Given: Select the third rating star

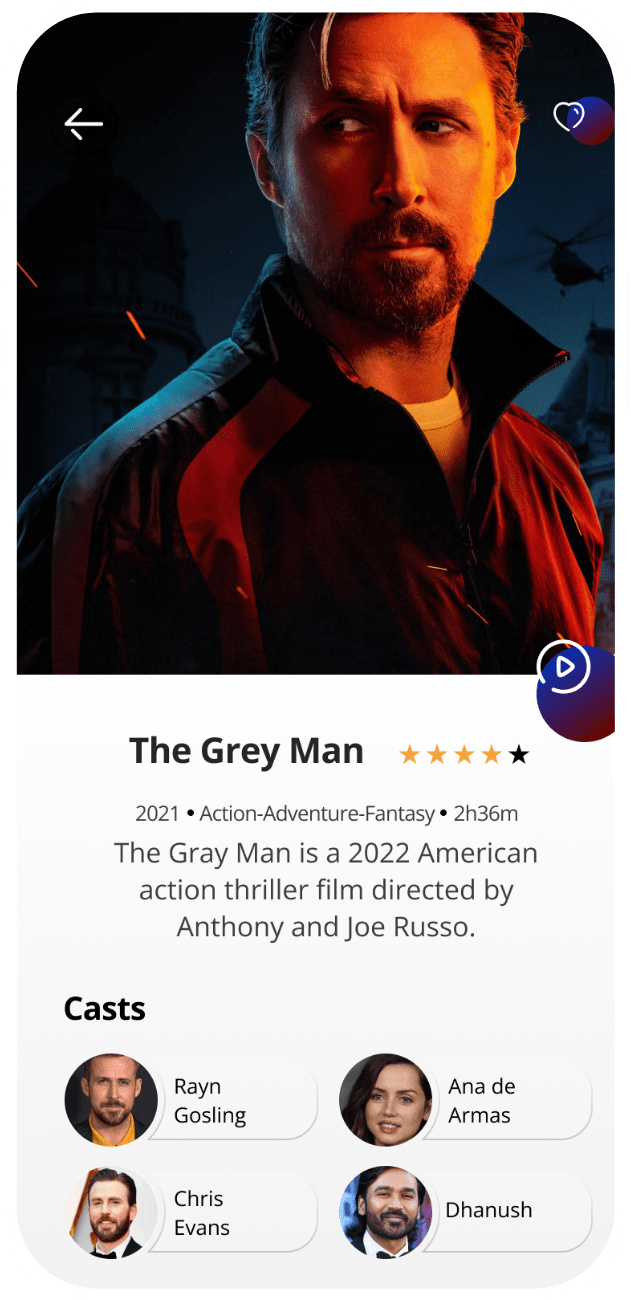Looking at the screenshot, I should point(464,755).
